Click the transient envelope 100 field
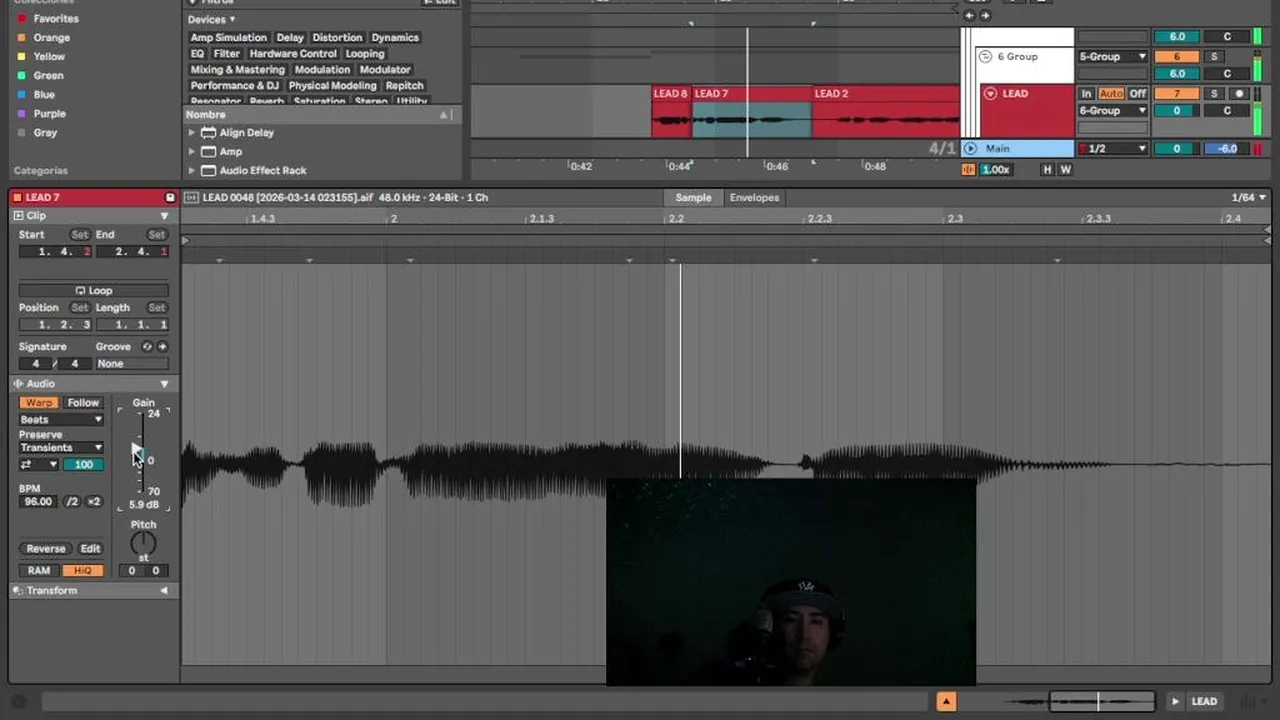Image resolution: width=1280 pixels, height=720 pixels. click(83, 464)
